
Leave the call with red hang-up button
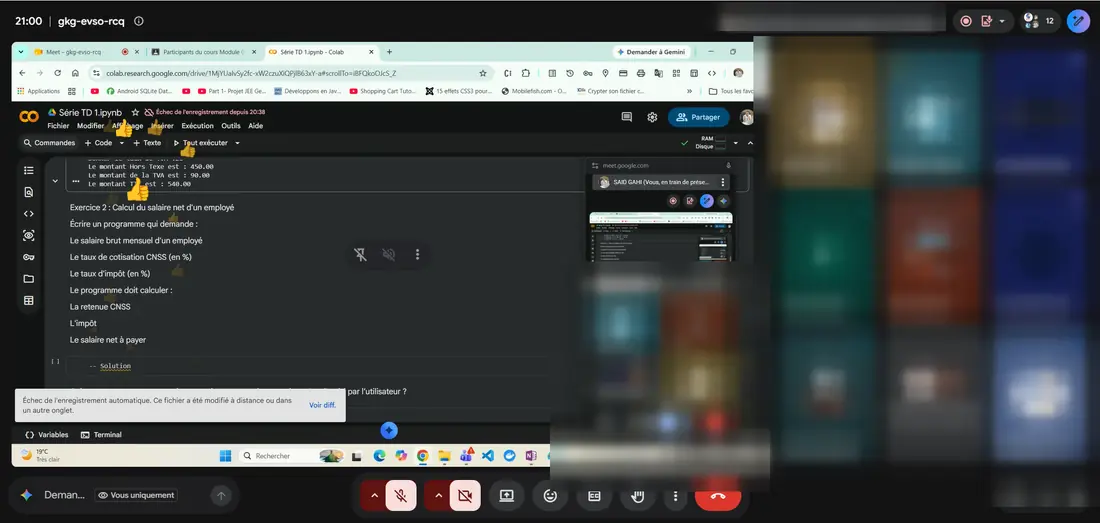718,496
